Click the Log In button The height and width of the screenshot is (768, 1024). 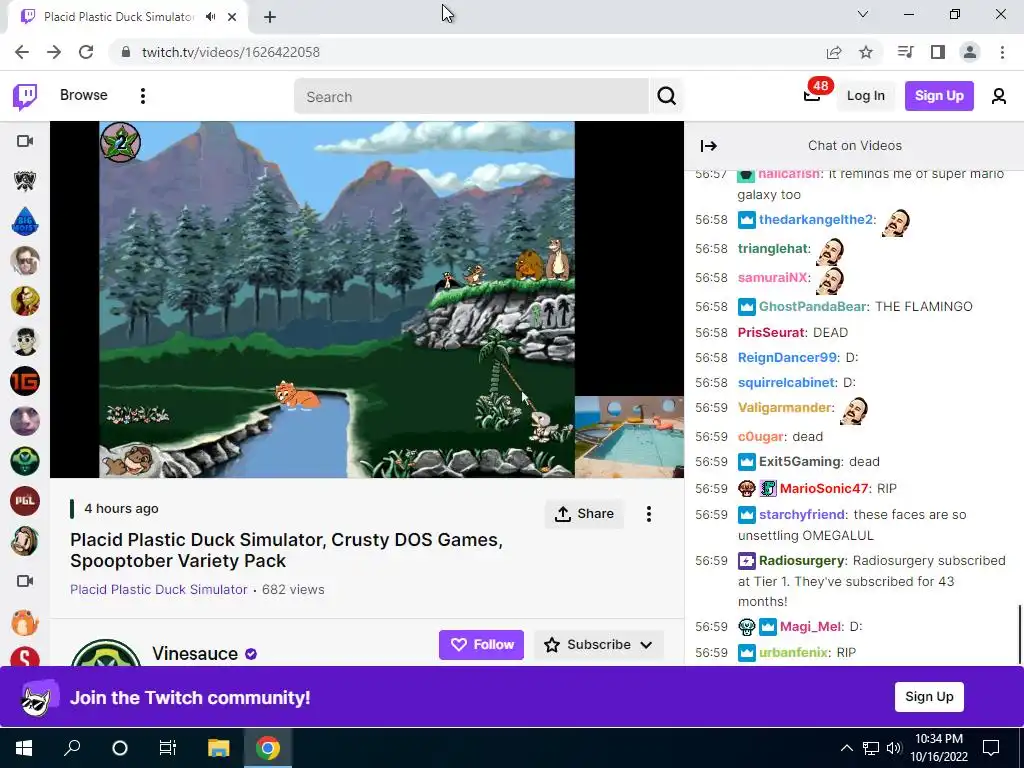(x=865, y=96)
